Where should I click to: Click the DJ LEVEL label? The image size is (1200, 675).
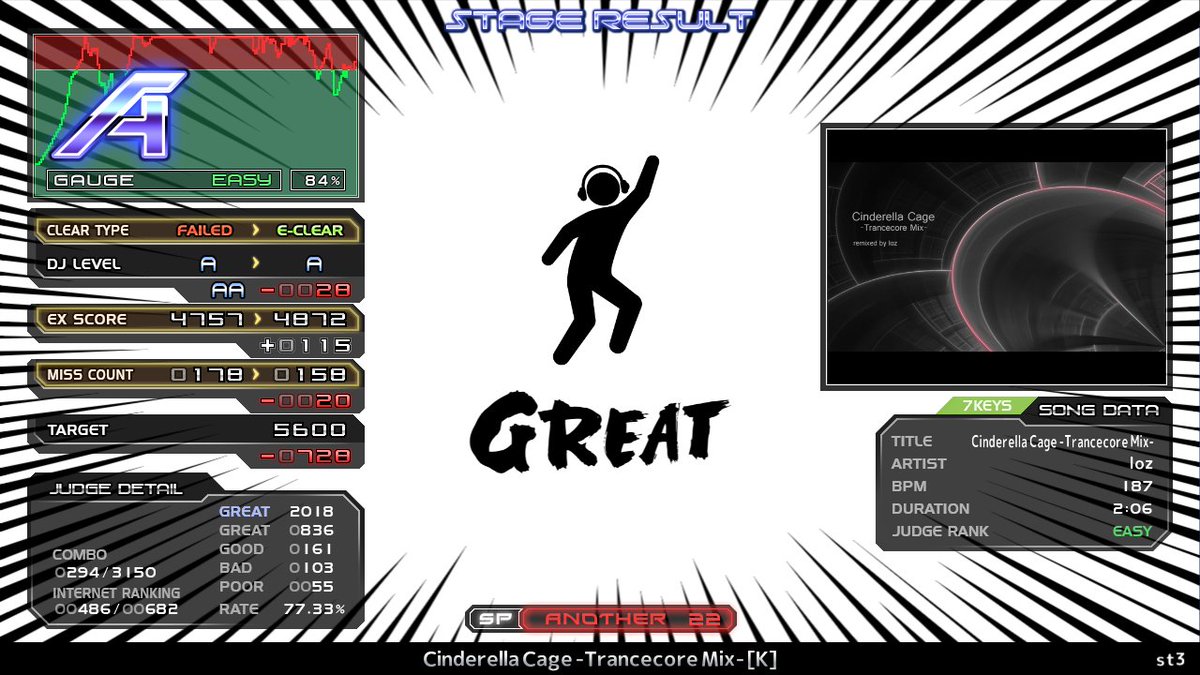click(x=84, y=264)
